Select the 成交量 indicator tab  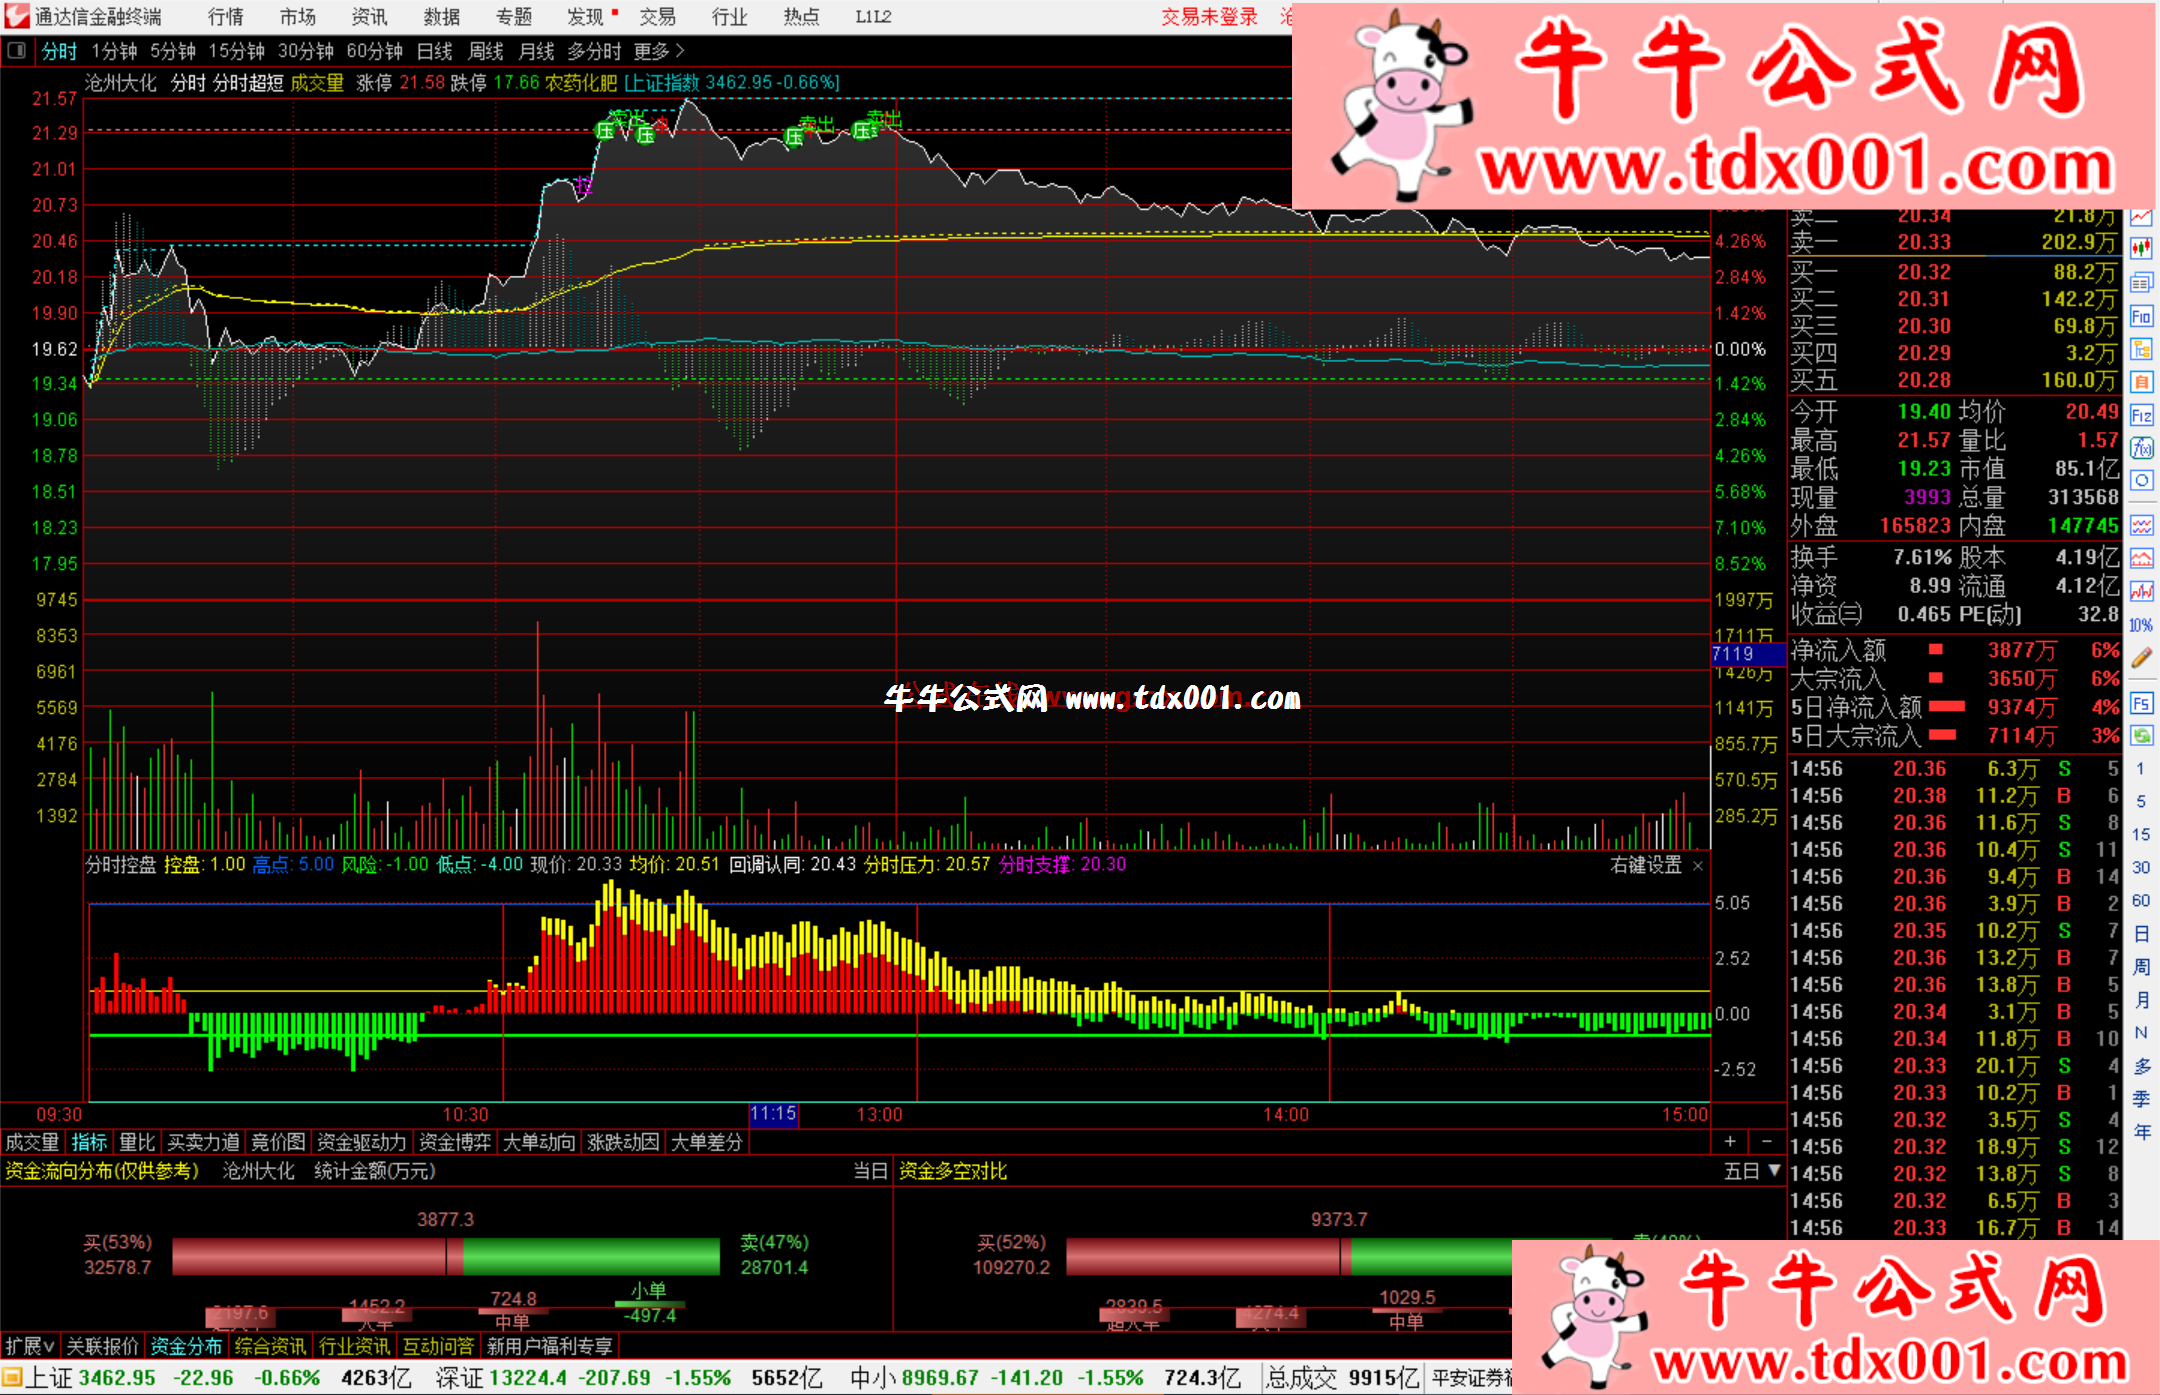tap(32, 1142)
